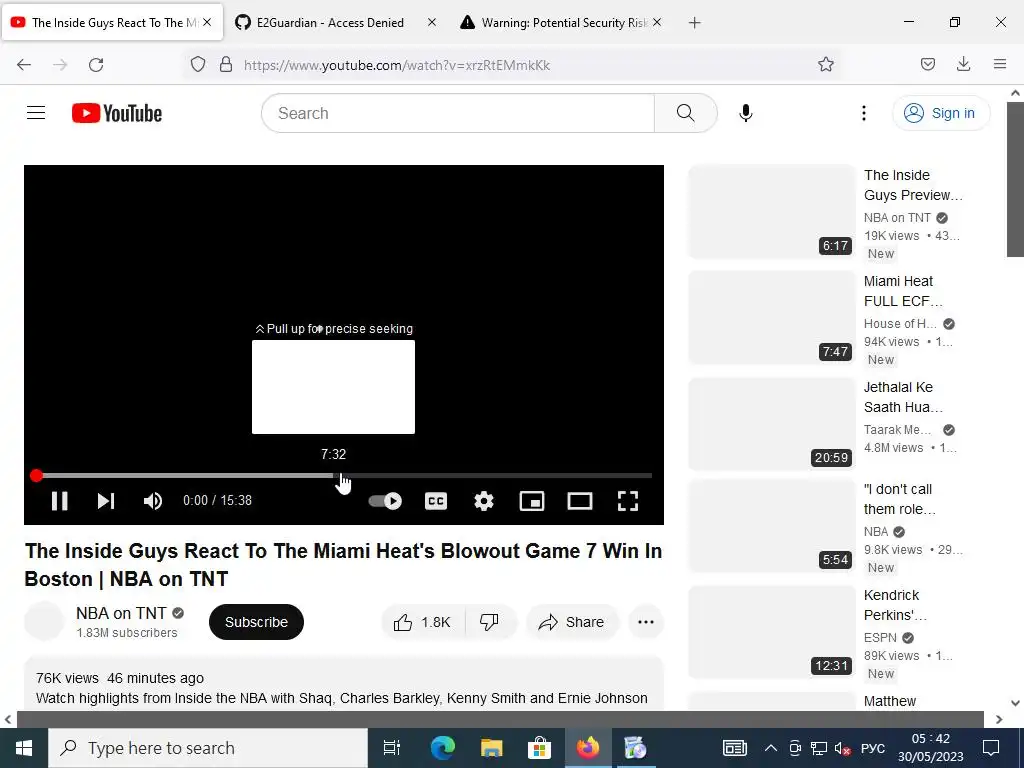Switch the РУС keyboard language

pyautogui.click(x=872, y=748)
